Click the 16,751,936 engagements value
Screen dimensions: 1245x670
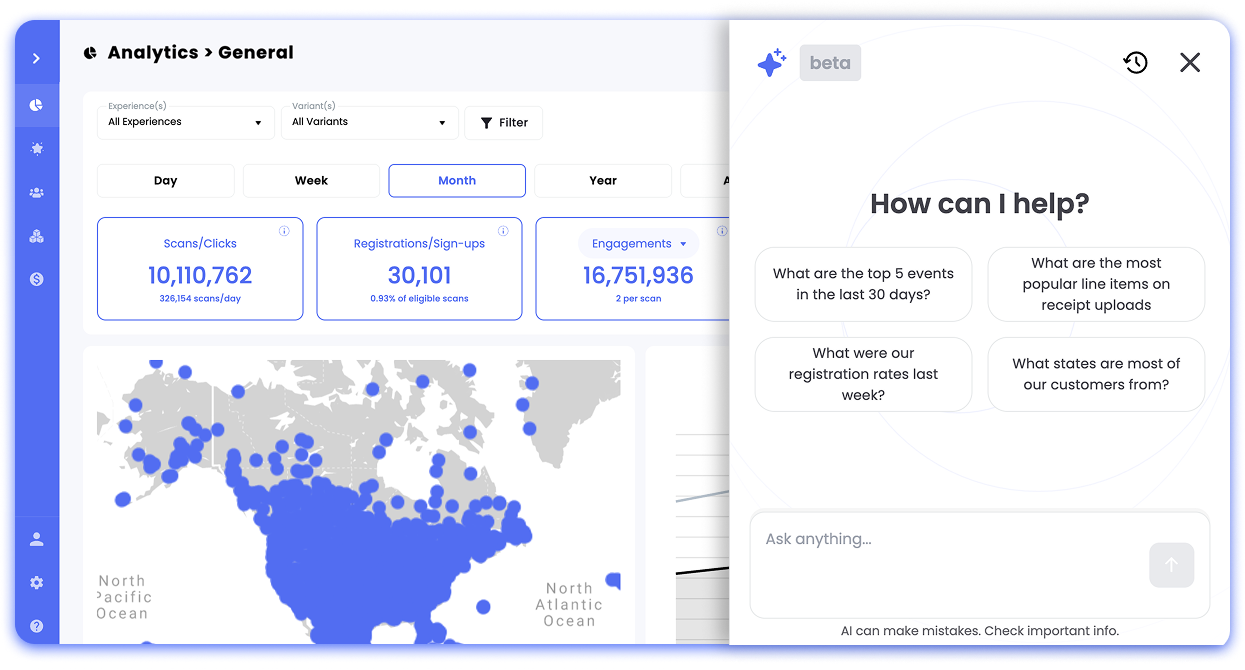pyautogui.click(x=638, y=275)
